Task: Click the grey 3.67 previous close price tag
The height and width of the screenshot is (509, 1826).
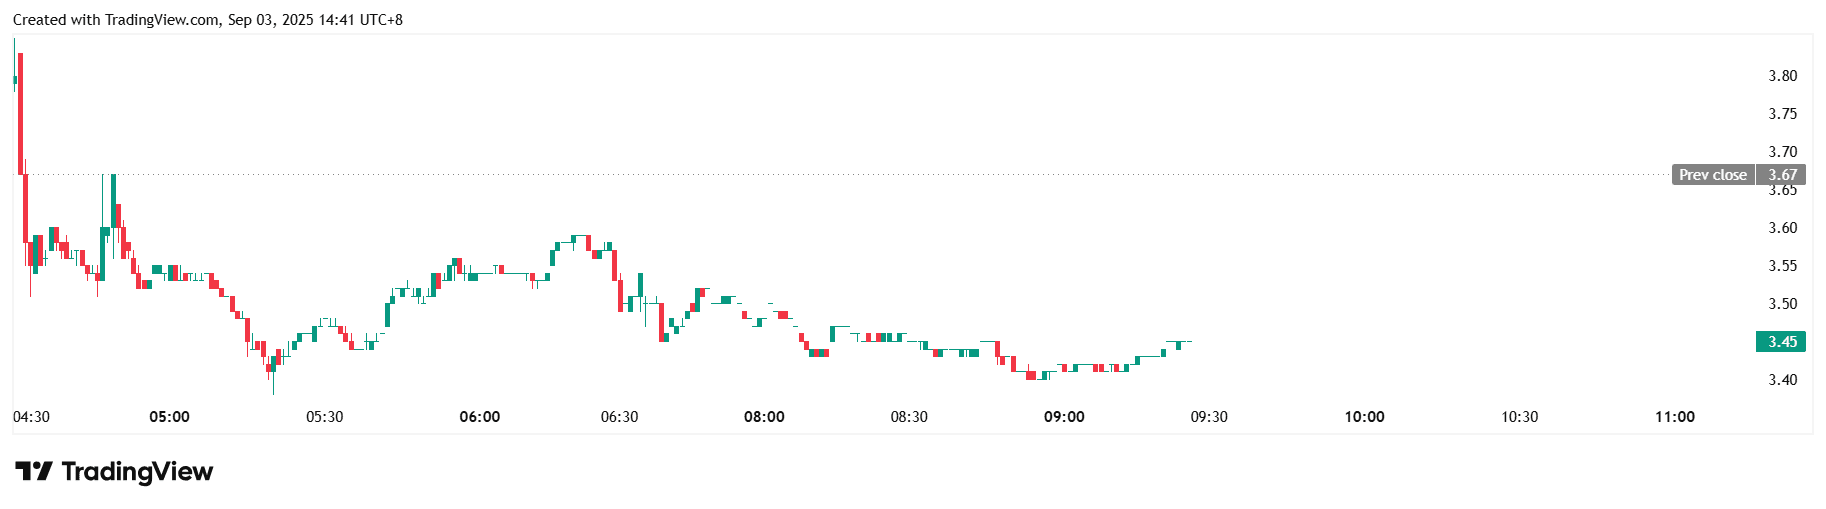Action: click(1782, 175)
